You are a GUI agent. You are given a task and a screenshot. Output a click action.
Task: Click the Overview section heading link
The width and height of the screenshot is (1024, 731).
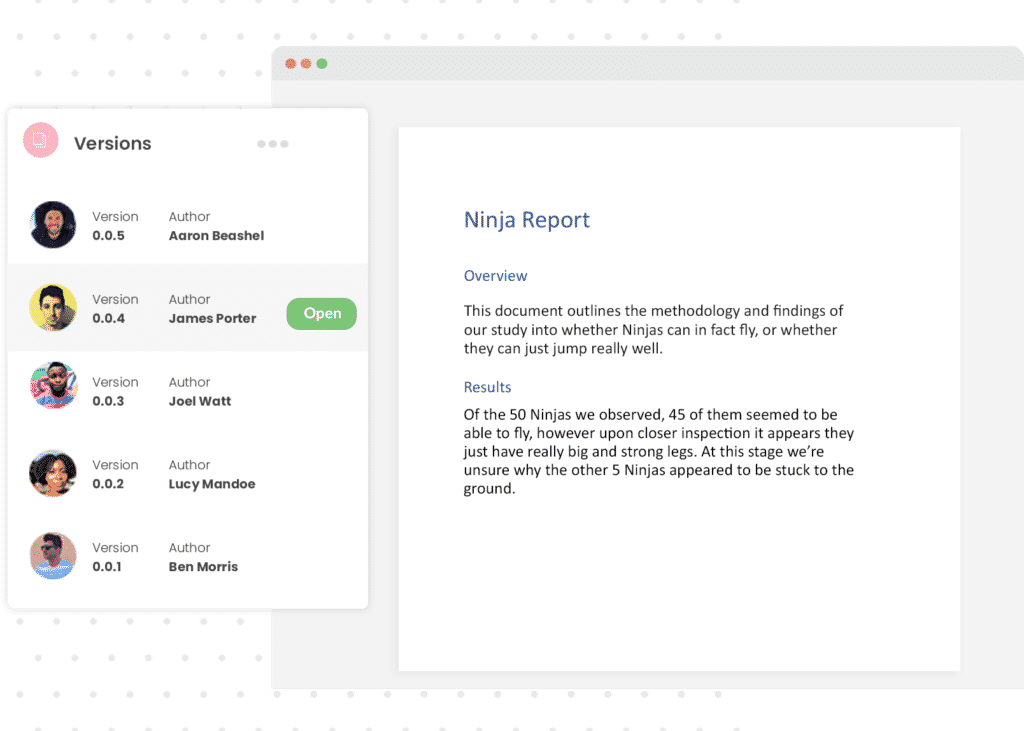pos(495,275)
